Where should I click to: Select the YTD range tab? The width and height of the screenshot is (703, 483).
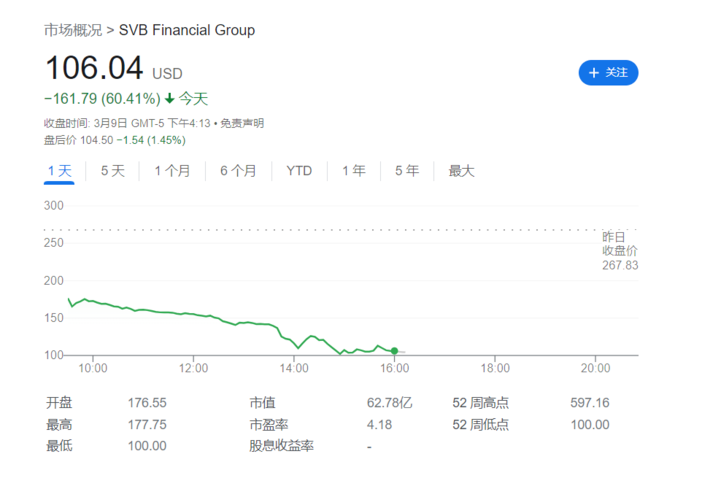[299, 171]
